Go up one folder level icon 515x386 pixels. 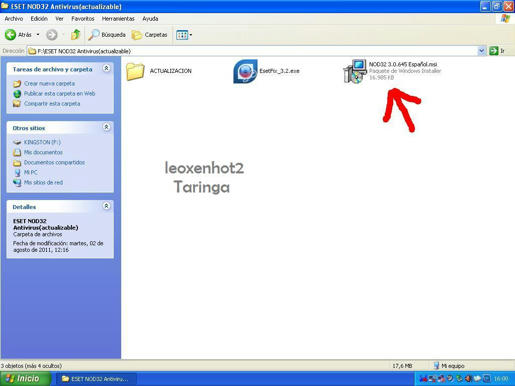coord(76,34)
